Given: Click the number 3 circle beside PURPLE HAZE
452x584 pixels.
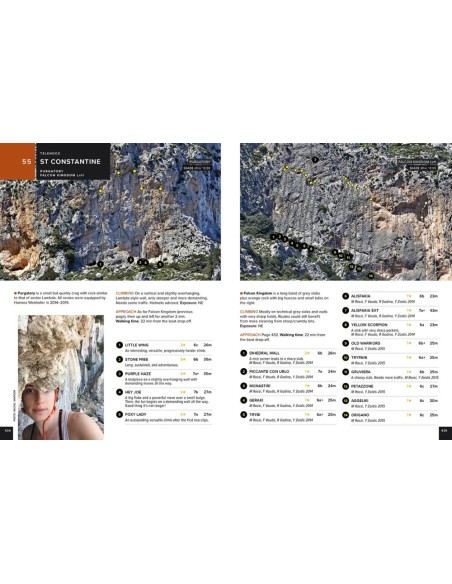Looking at the screenshot, I should point(120,374).
